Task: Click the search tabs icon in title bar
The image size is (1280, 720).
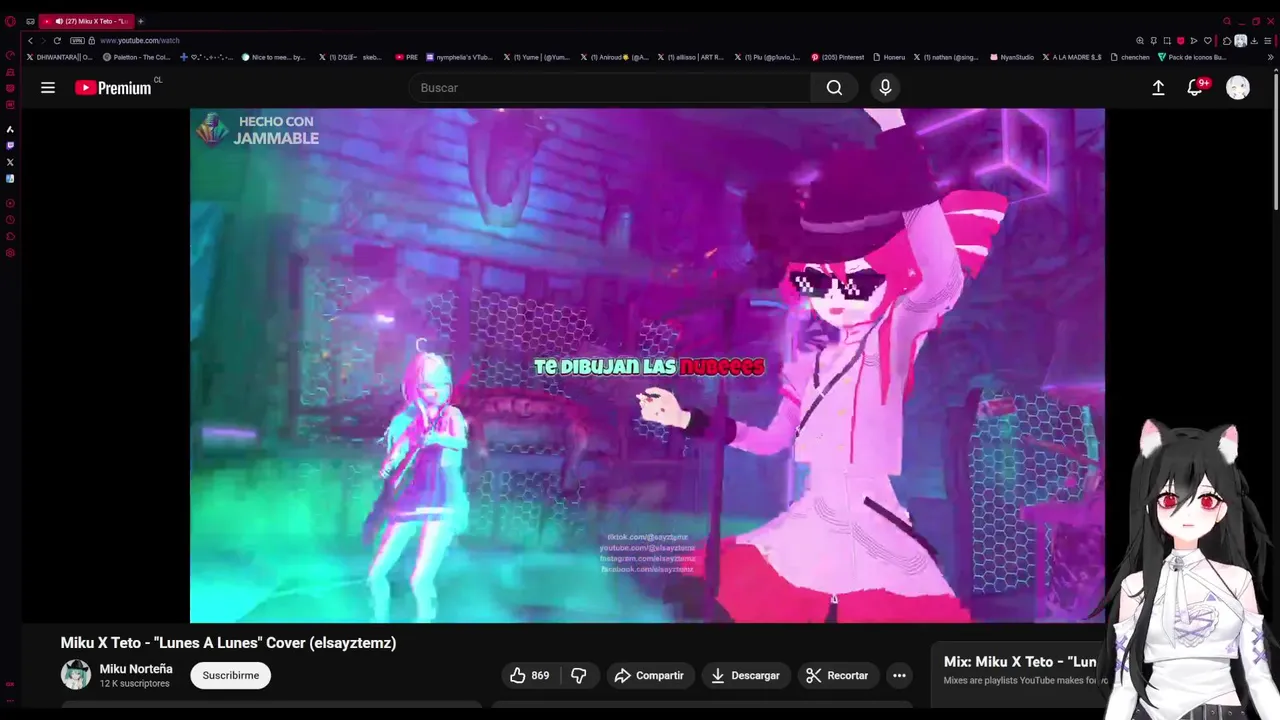Action: 1227,21
